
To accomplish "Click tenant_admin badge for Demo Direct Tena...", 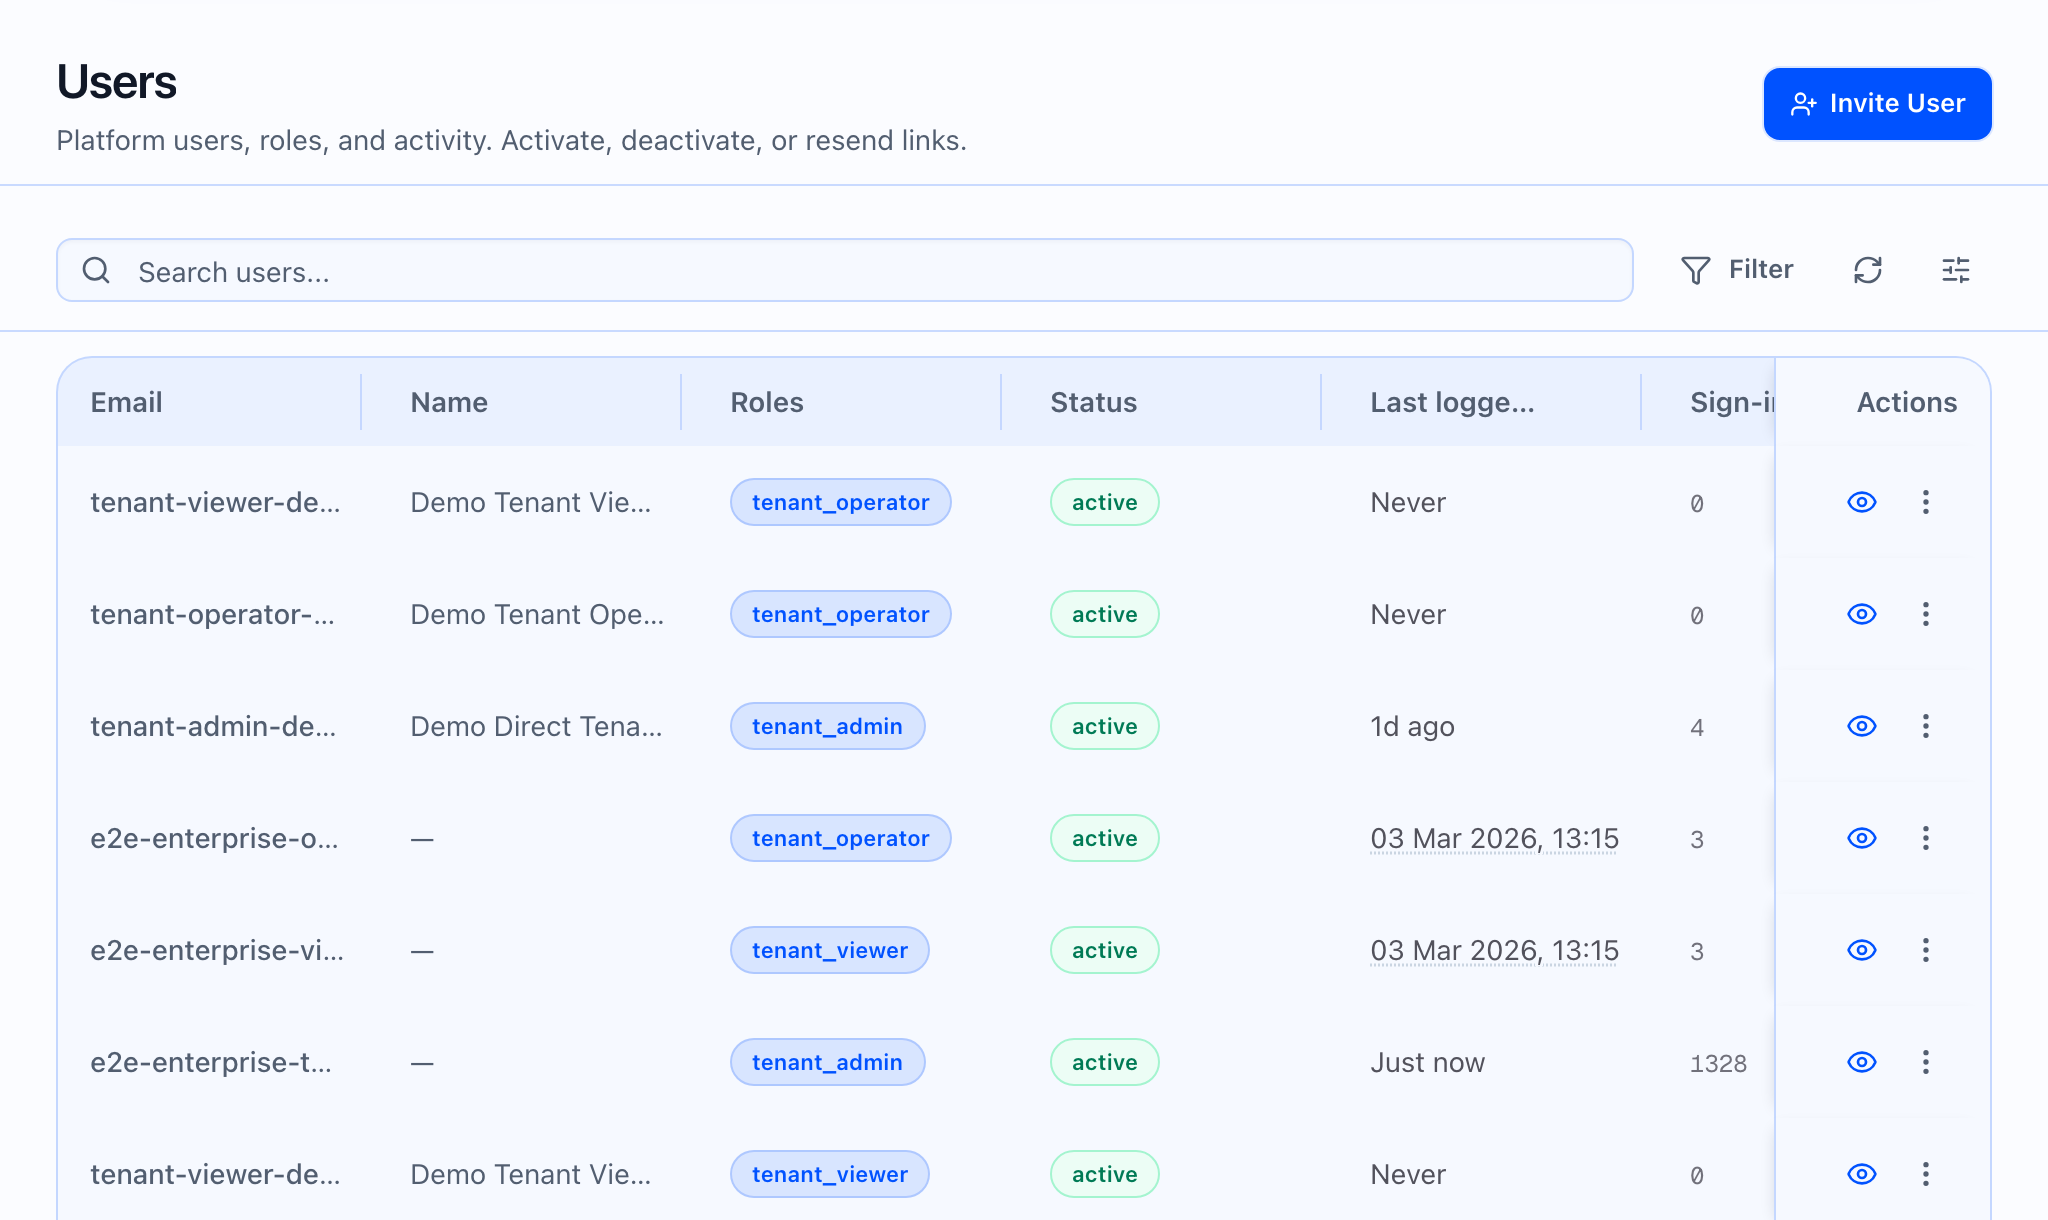I will click(827, 726).
